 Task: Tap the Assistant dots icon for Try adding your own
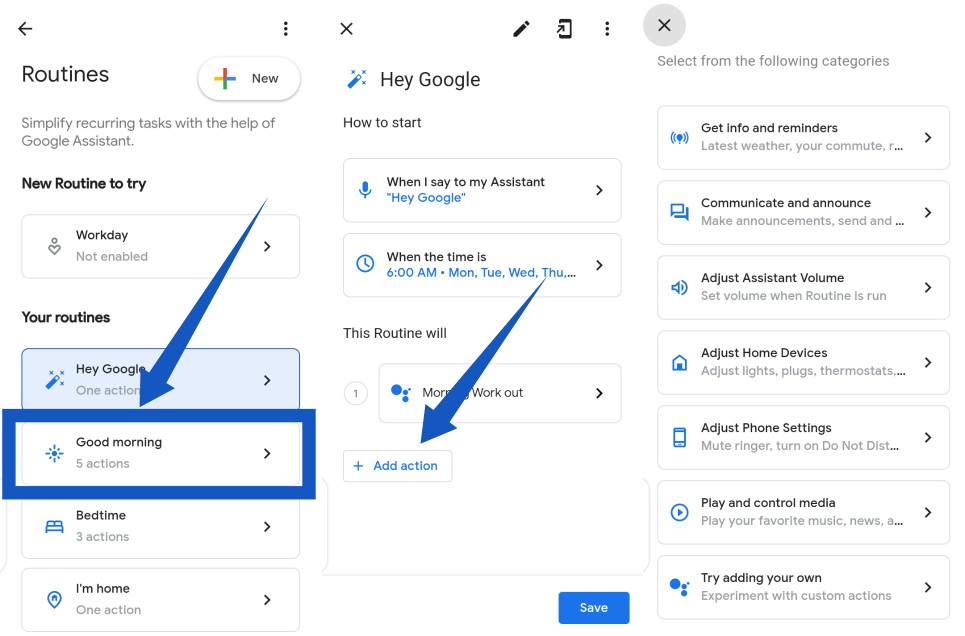679,587
